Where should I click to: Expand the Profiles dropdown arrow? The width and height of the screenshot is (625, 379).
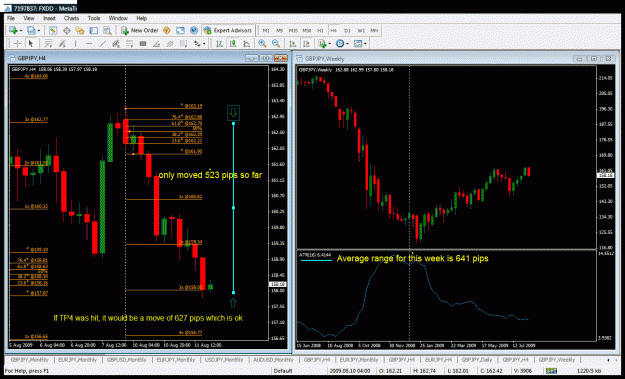(39, 31)
